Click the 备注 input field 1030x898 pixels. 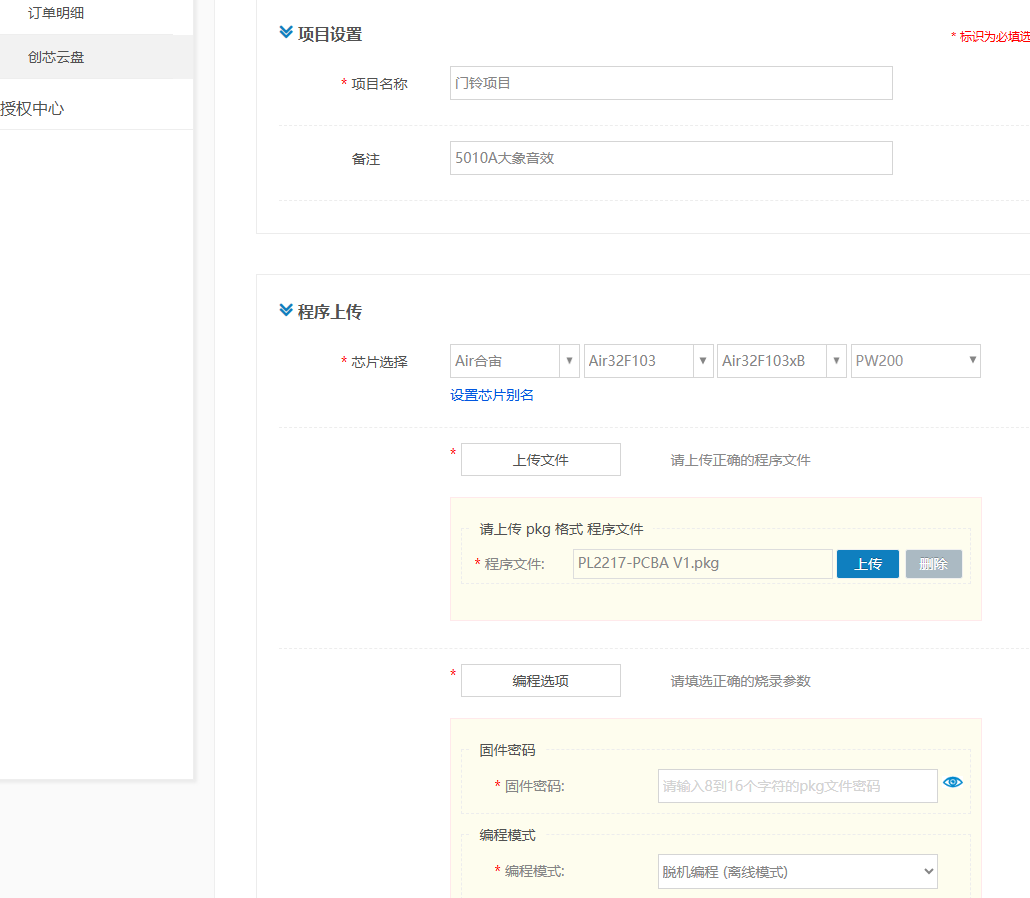[x=671, y=158]
